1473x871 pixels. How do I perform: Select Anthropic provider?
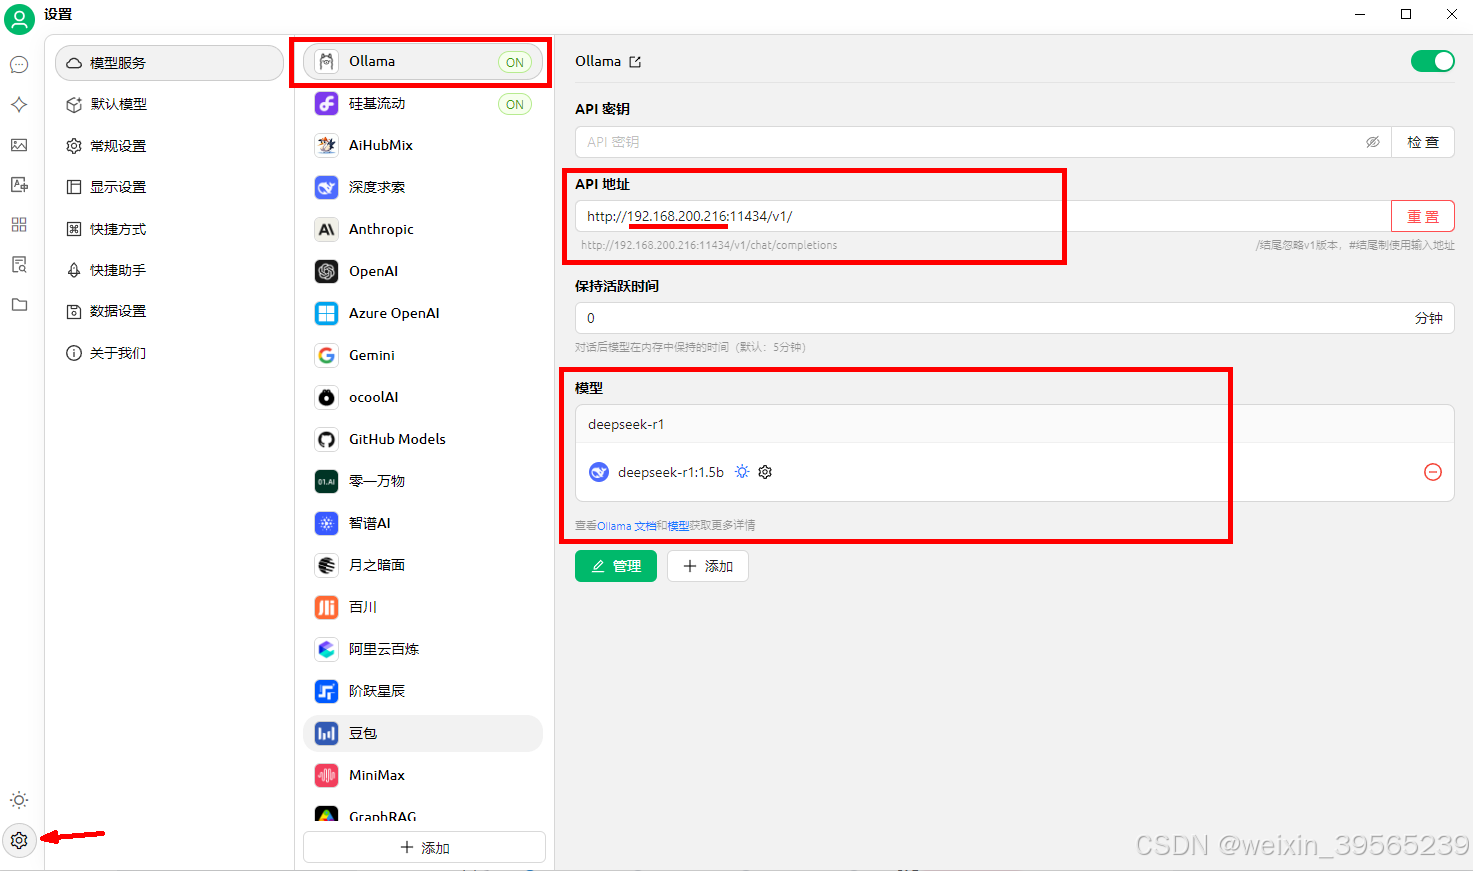click(422, 230)
